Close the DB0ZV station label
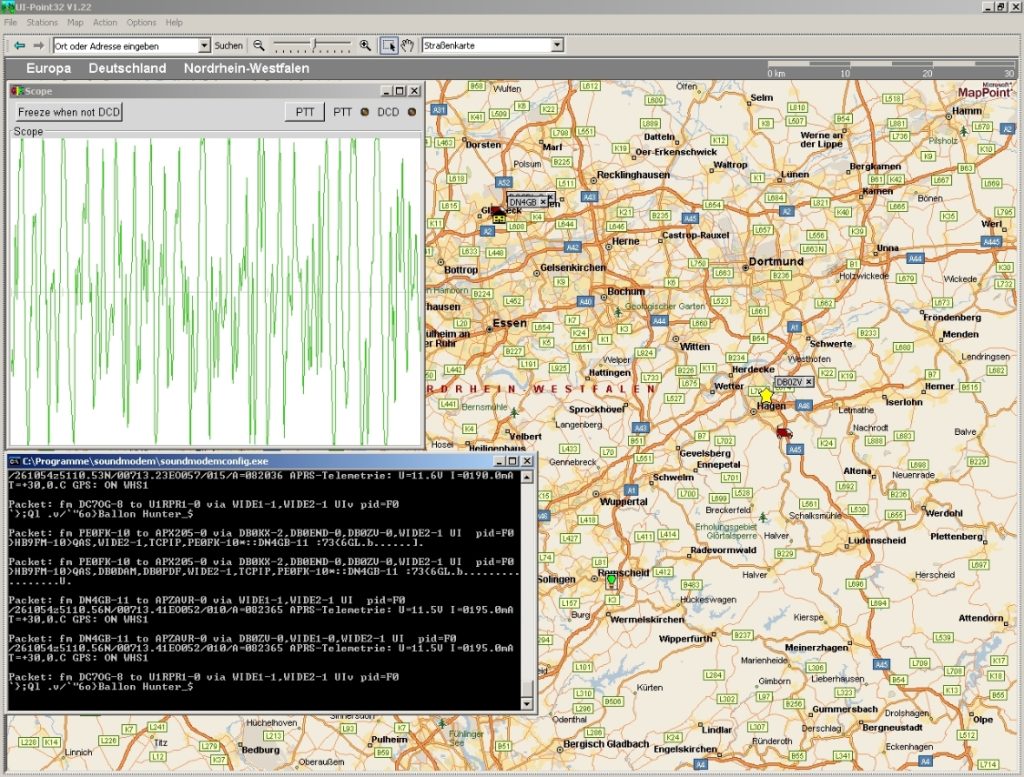This screenshot has height=777, width=1024. (808, 382)
